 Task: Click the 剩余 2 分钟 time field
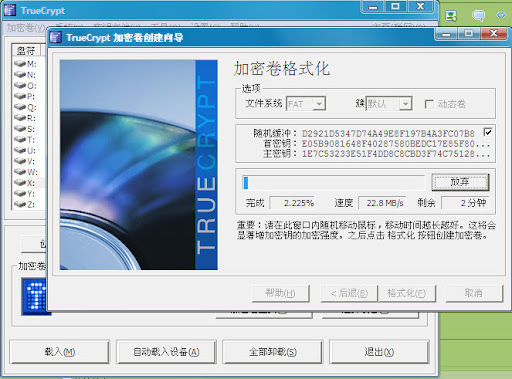[x=465, y=203]
